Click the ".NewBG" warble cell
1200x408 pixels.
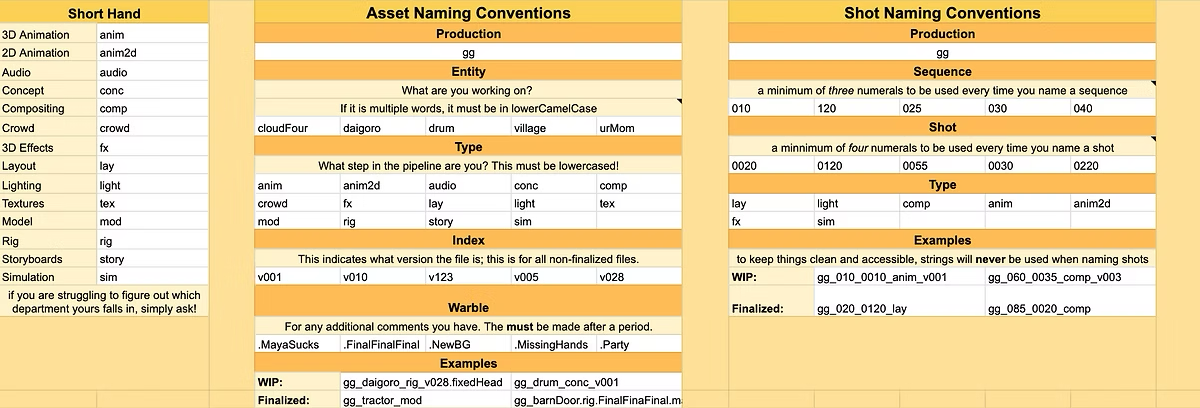[x=468, y=345]
